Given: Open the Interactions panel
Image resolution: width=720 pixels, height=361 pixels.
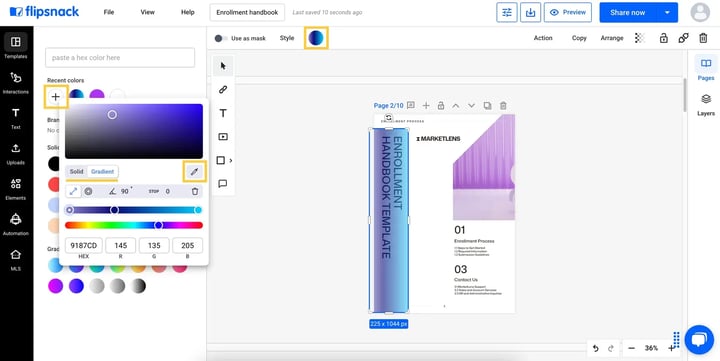Looking at the screenshot, I should (16, 83).
